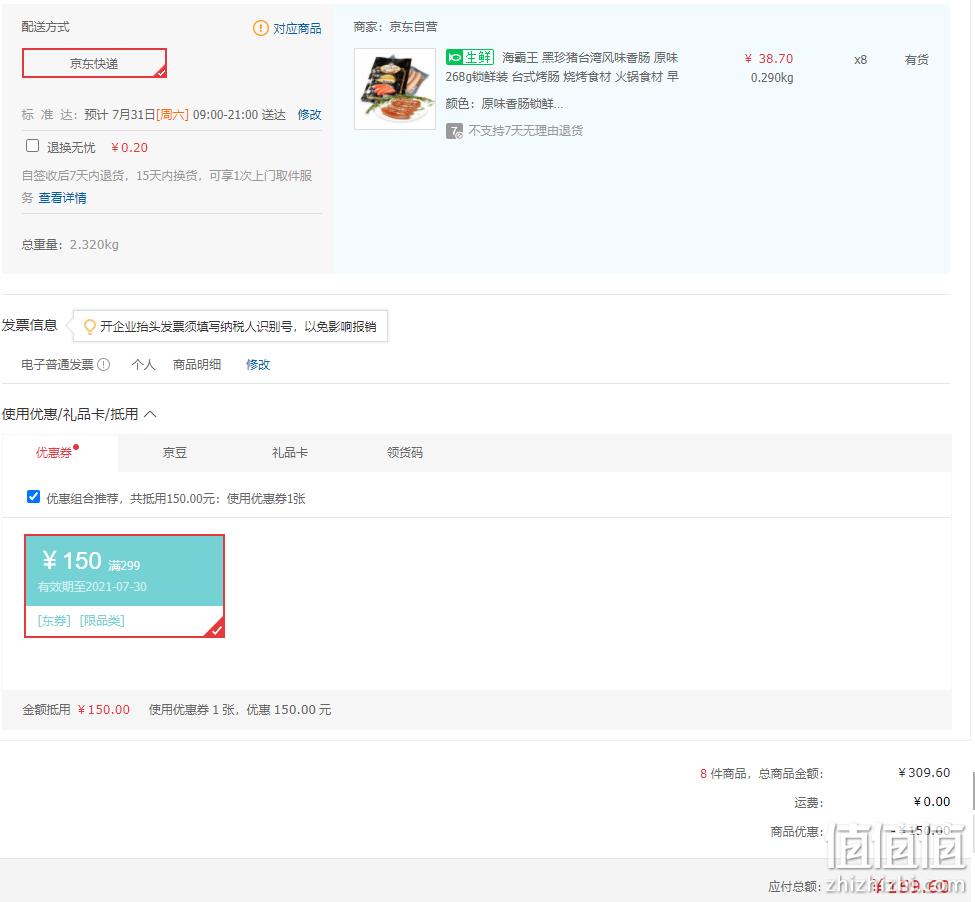Modify the invoice information via 修改
This screenshot has height=902, width=975.
pyautogui.click(x=258, y=364)
